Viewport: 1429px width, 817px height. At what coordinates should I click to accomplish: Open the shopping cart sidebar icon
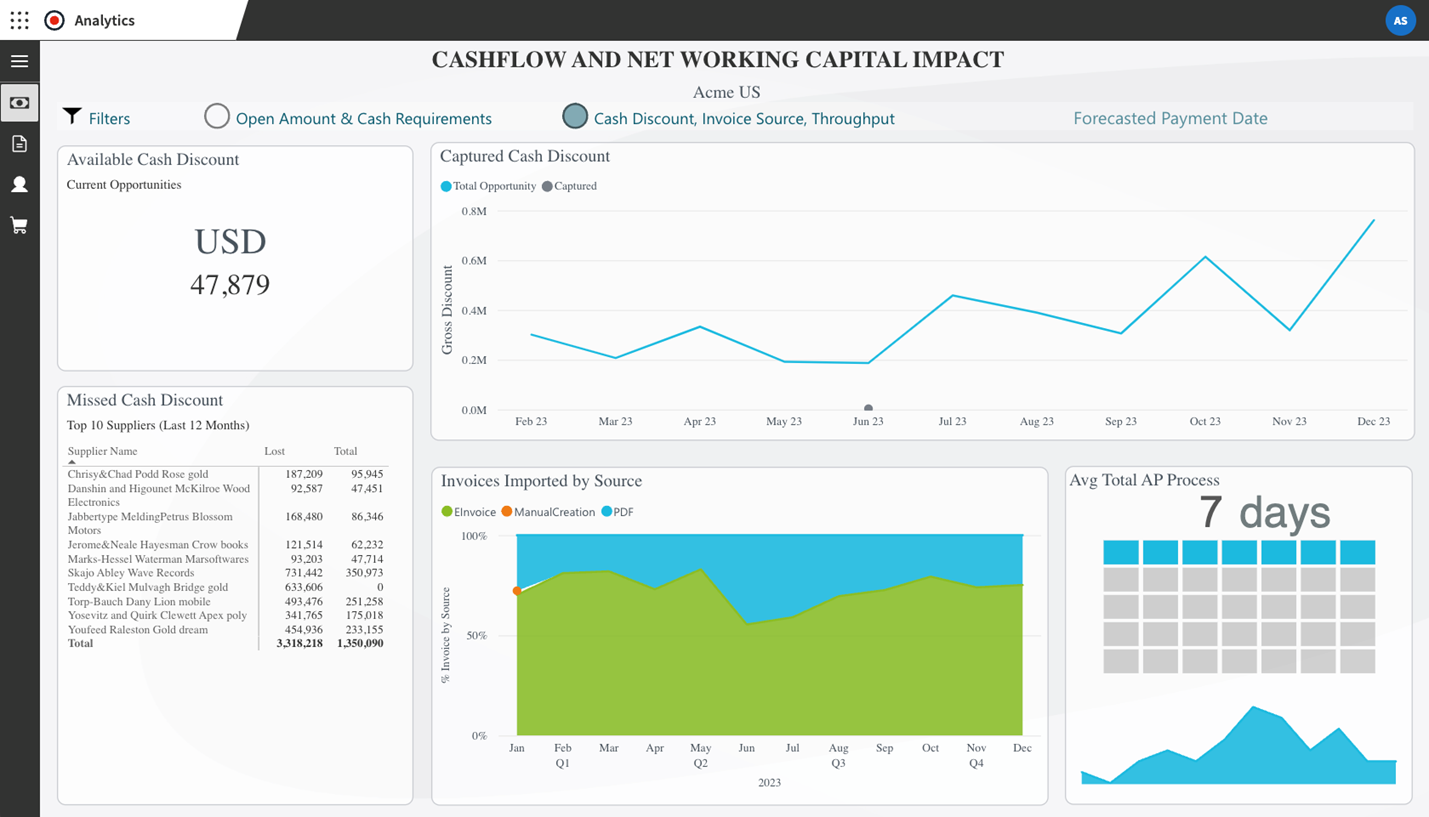click(x=19, y=224)
